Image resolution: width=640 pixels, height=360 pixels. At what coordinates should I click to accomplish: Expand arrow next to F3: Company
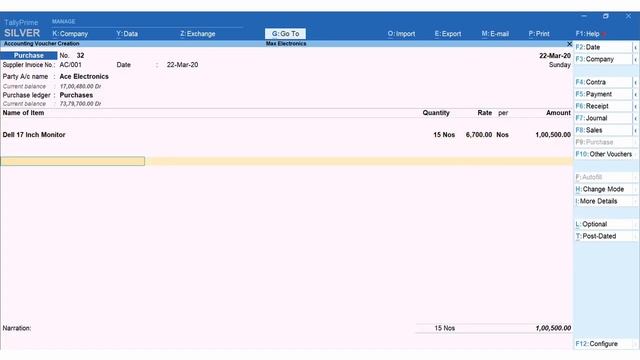[x=636, y=60]
